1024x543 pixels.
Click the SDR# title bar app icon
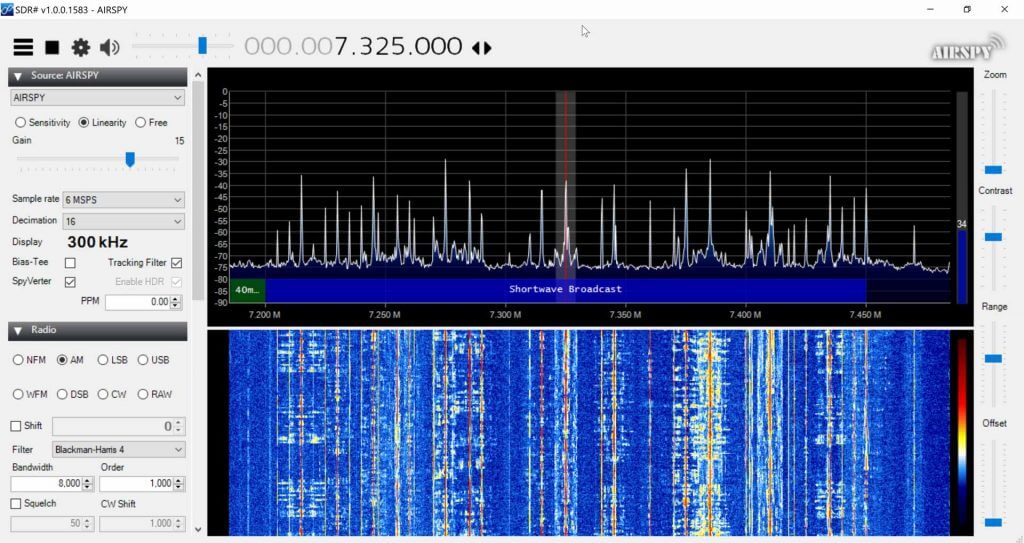[x=8, y=9]
